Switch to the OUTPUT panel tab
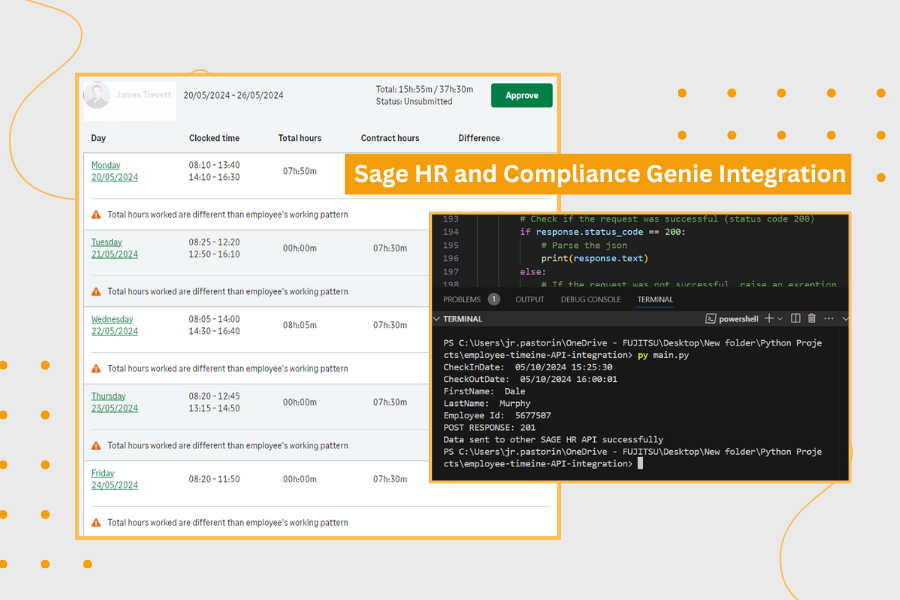This screenshot has height=600, width=900. [x=530, y=299]
